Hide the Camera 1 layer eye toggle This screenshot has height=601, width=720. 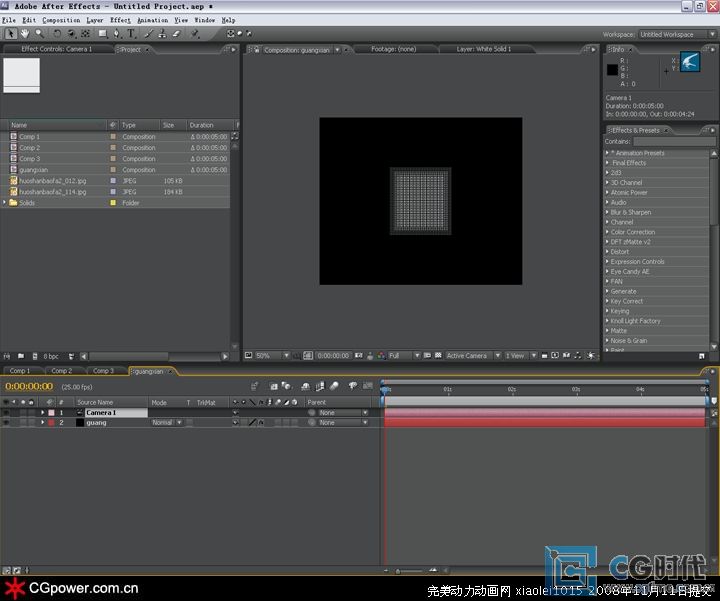point(6,412)
